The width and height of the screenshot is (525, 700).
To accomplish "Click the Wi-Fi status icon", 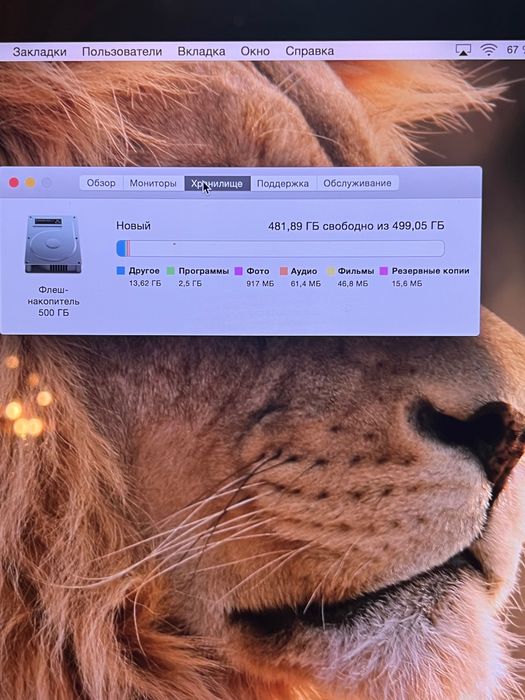I will coord(488,50).
